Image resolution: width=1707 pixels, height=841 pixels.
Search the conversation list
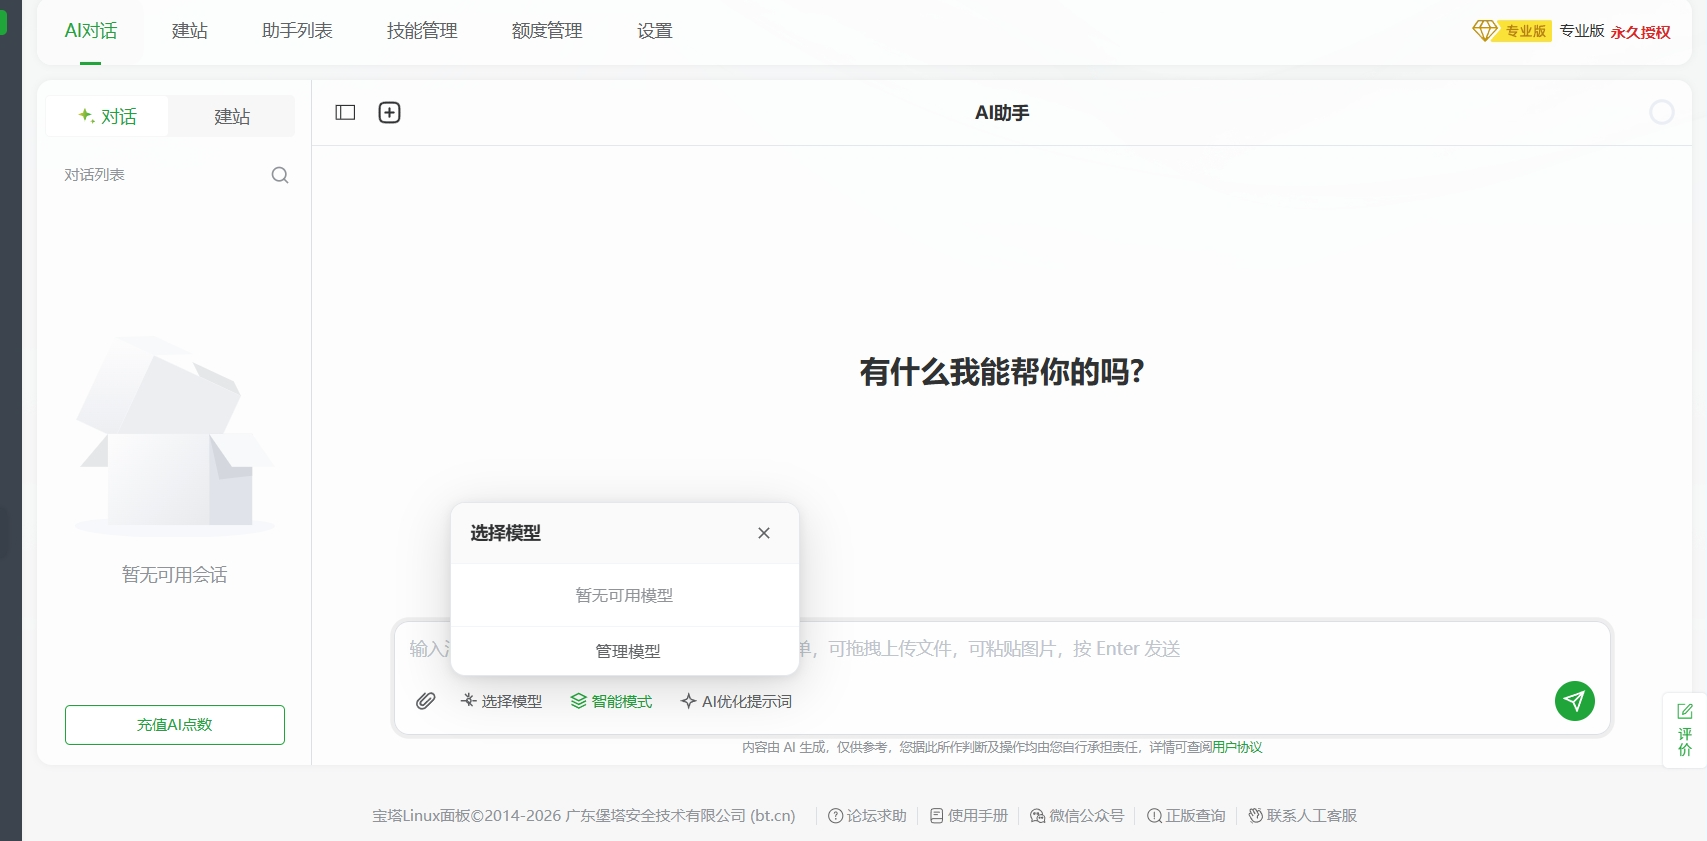pyautogui.click(x=280, y=175)
